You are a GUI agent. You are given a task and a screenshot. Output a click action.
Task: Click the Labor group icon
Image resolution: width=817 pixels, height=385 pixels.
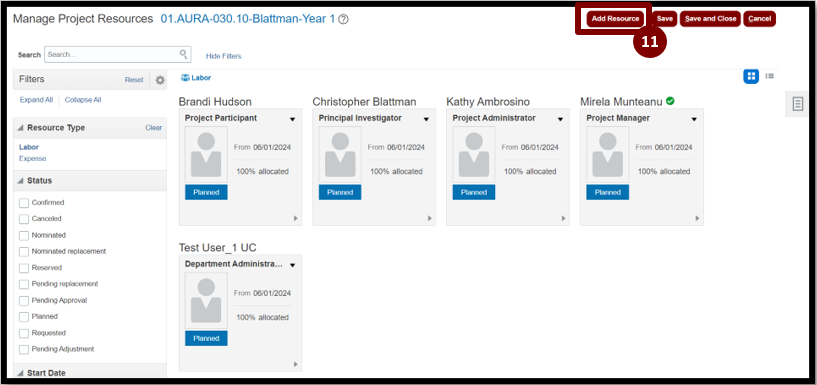185,78
